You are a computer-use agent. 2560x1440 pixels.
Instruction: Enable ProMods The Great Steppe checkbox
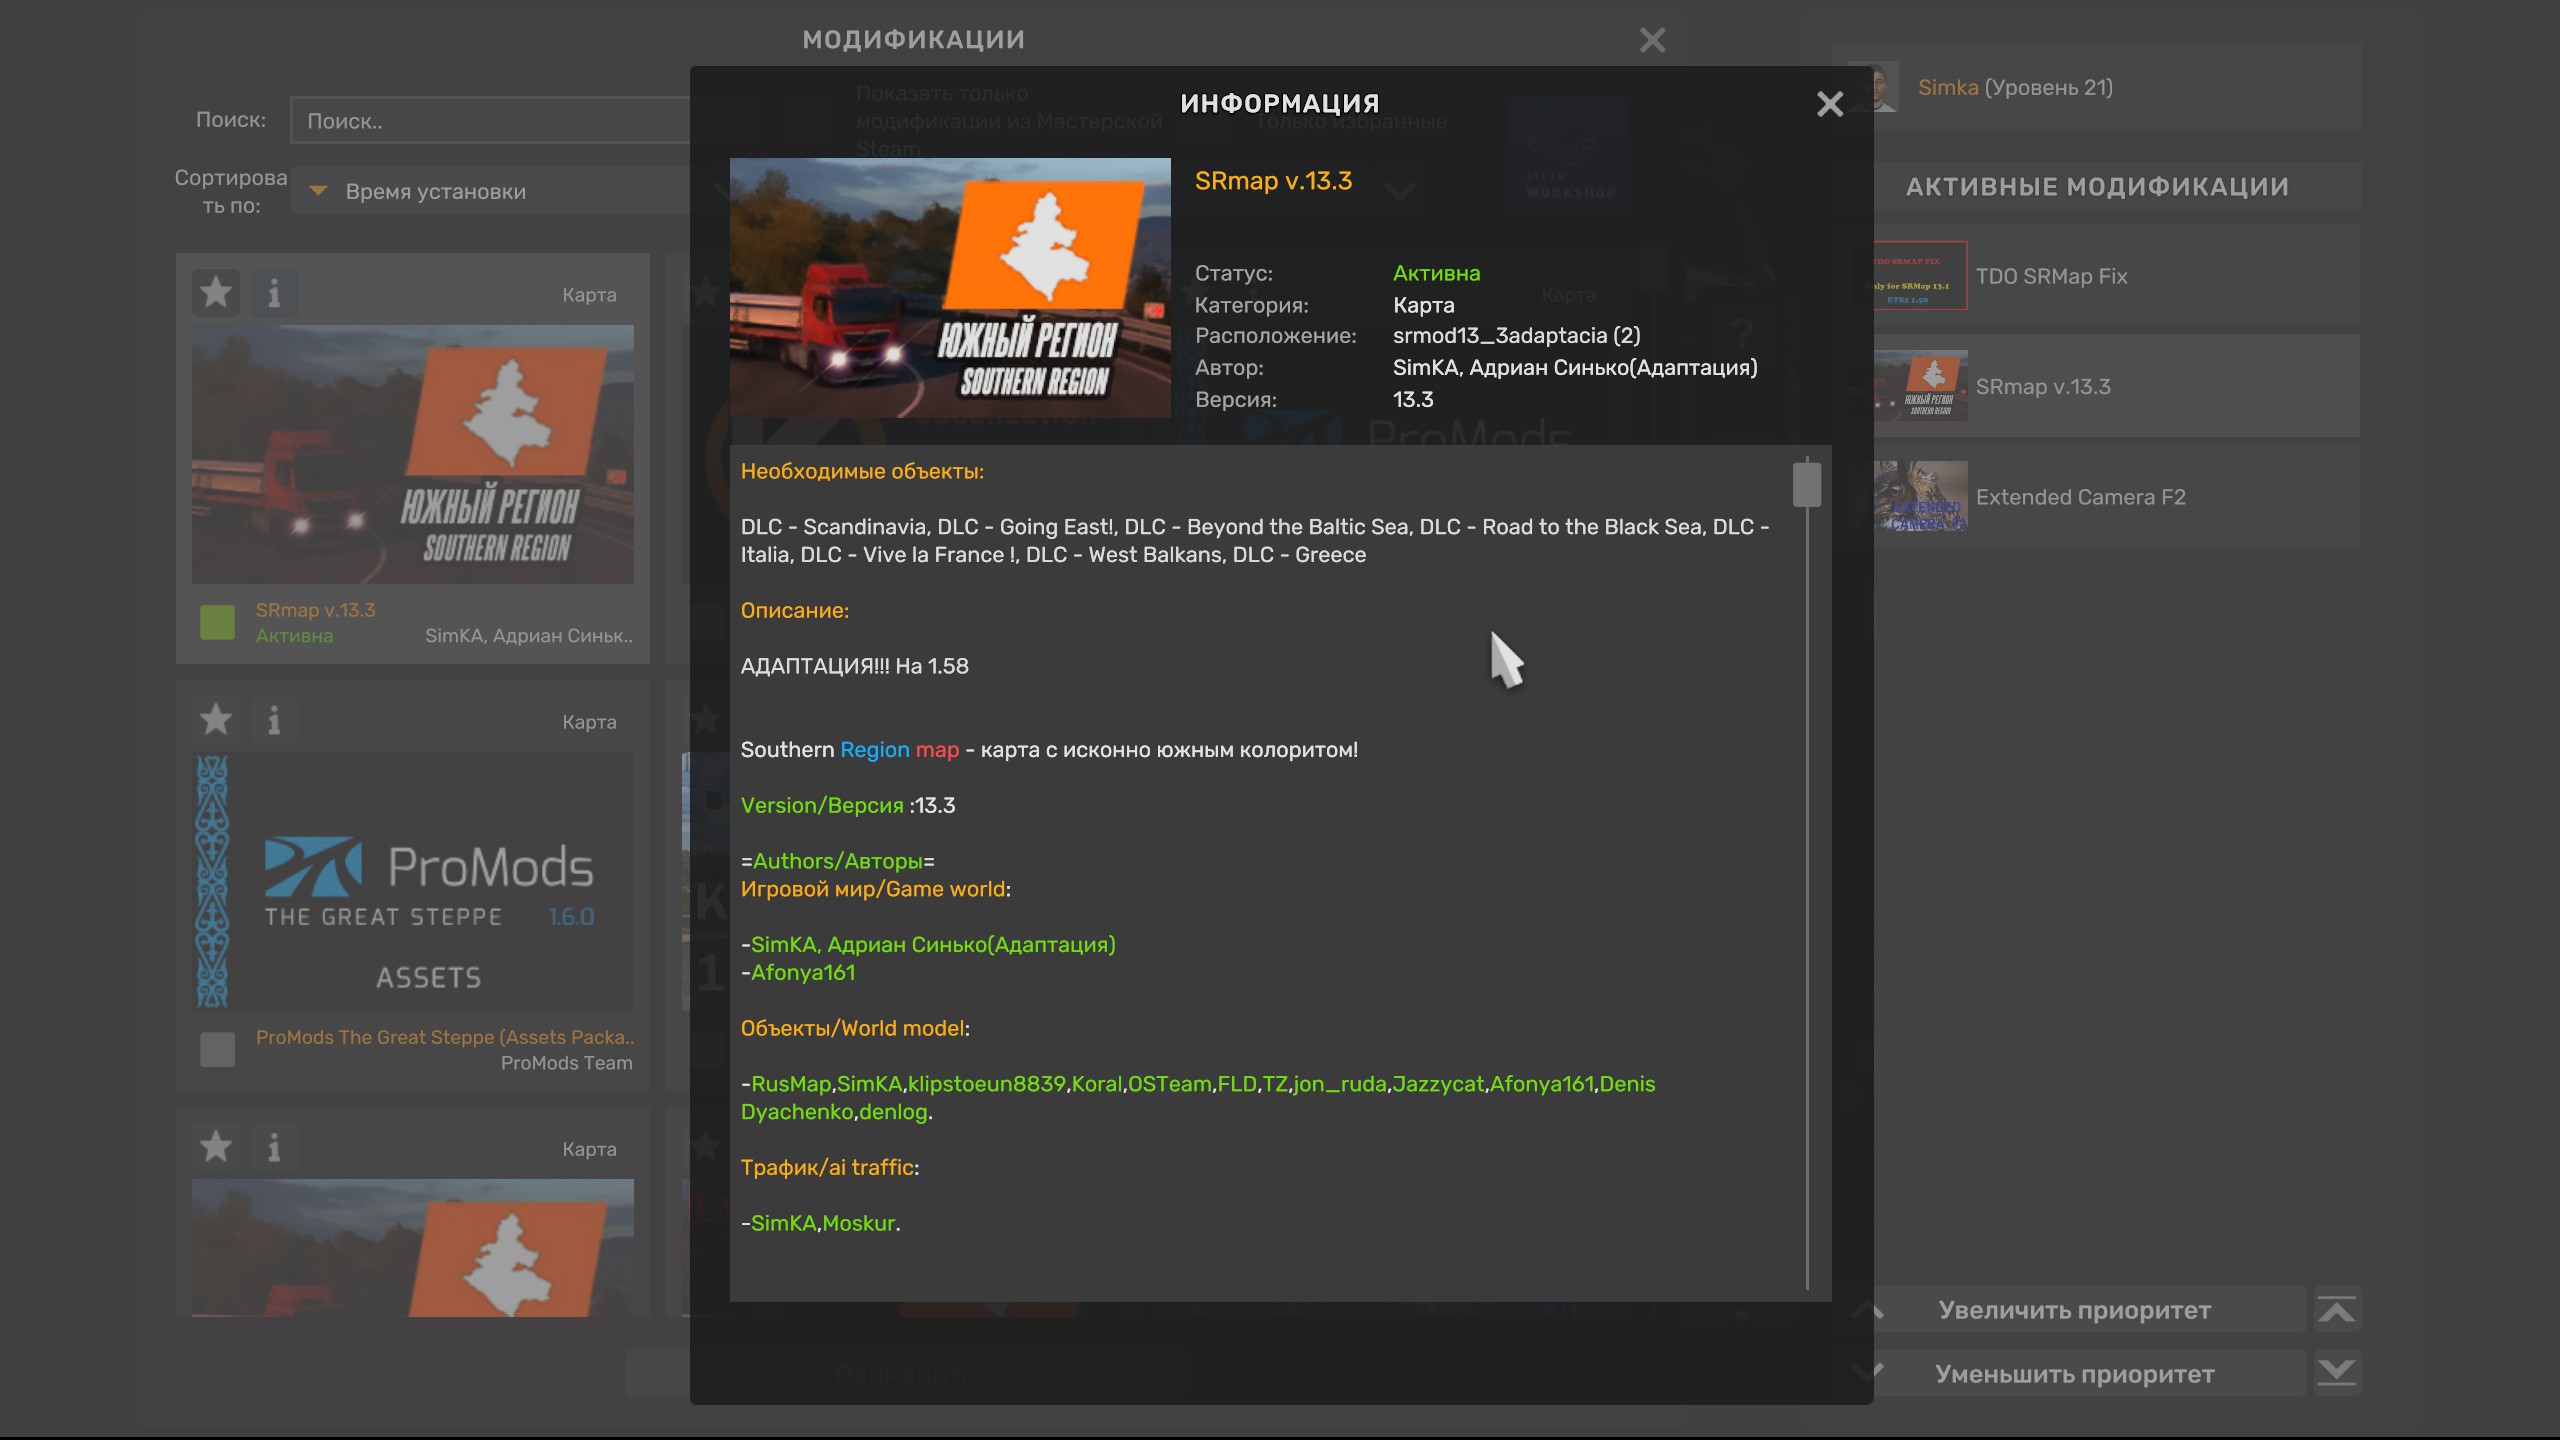(217, 1049)
